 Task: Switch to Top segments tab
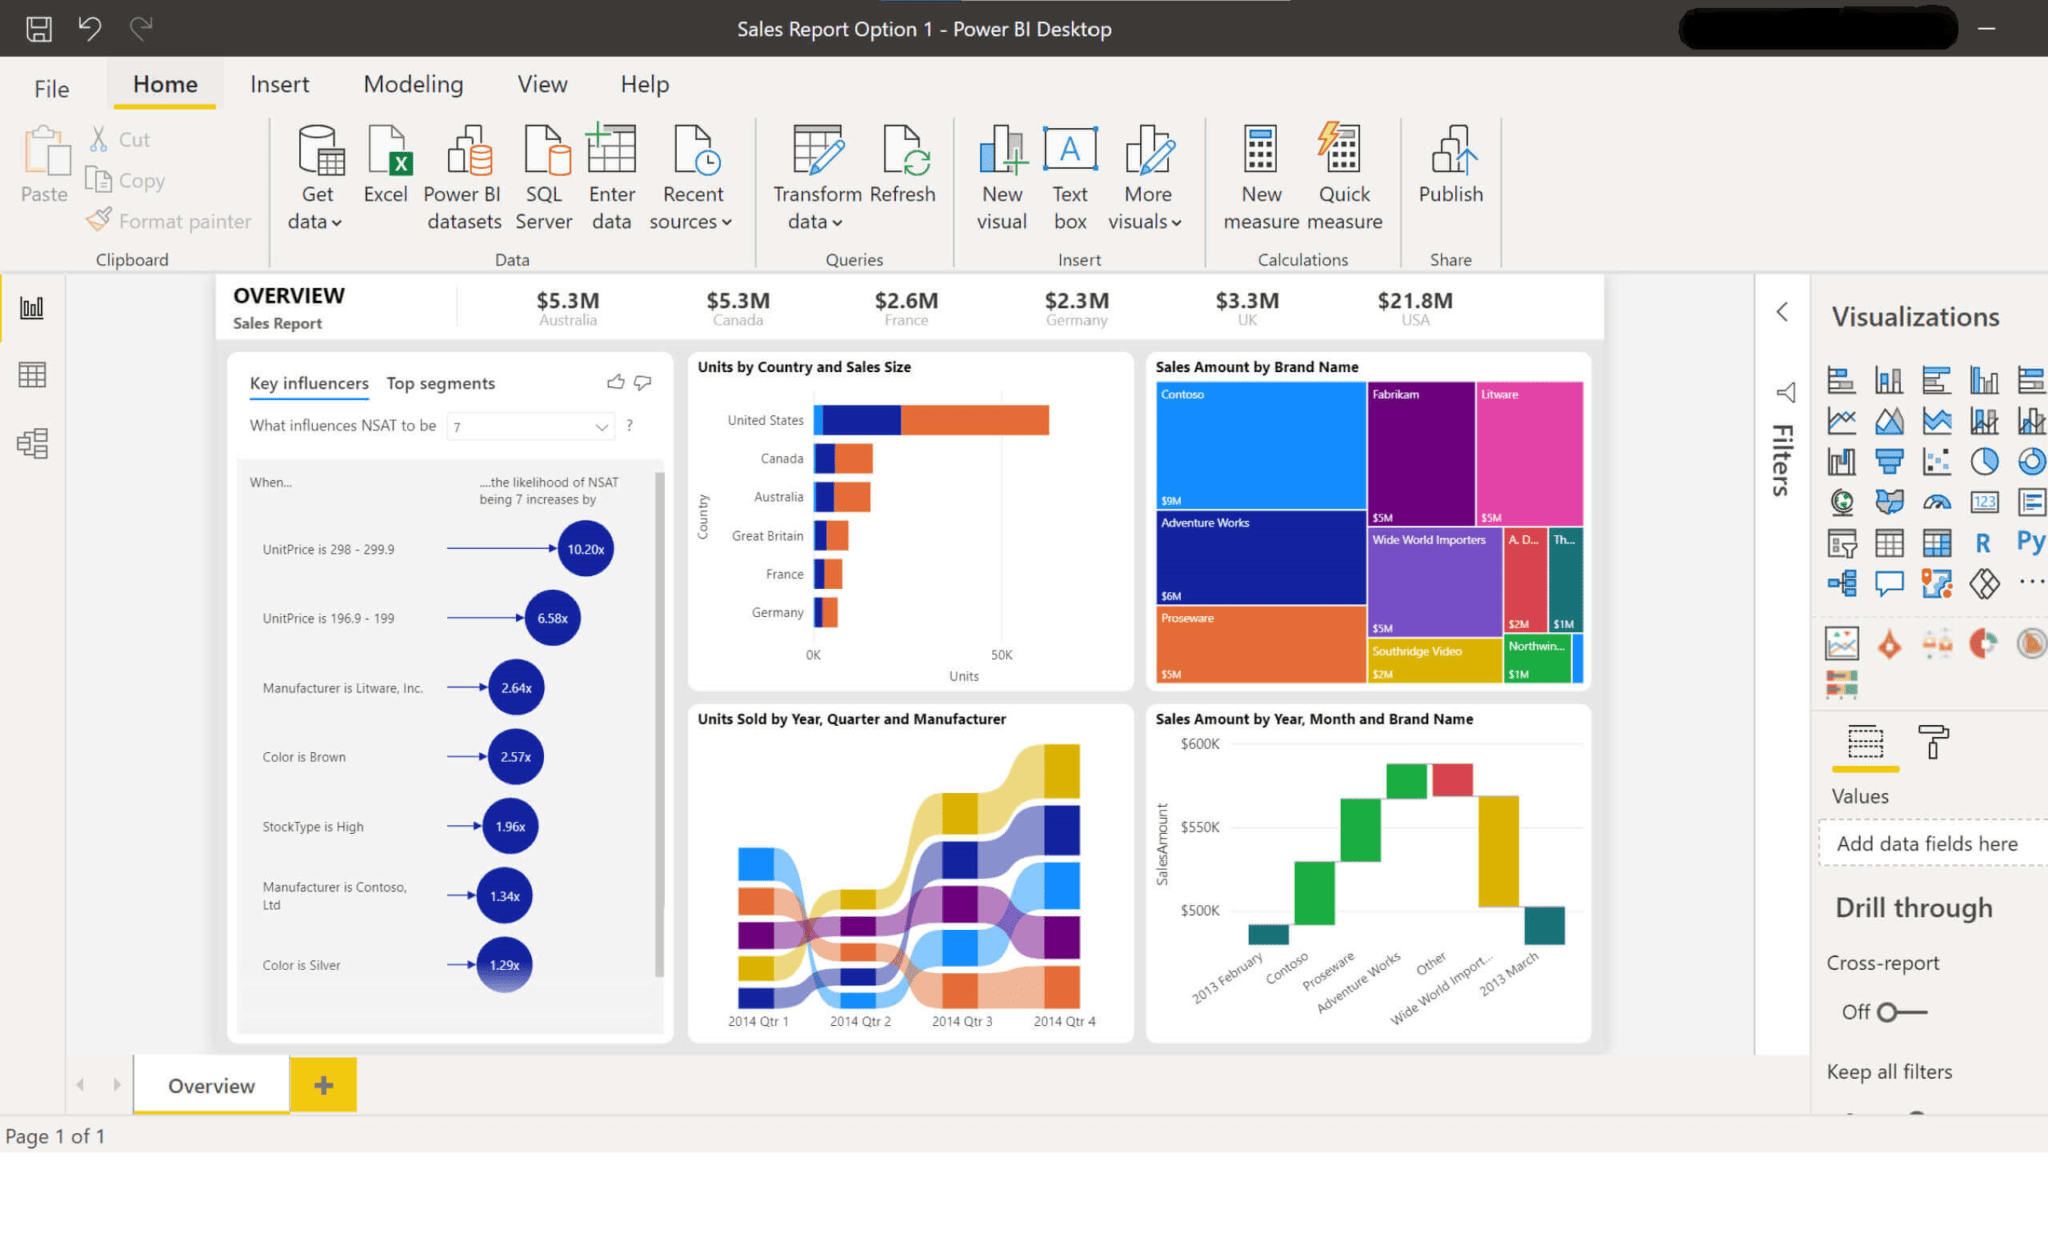440,383
